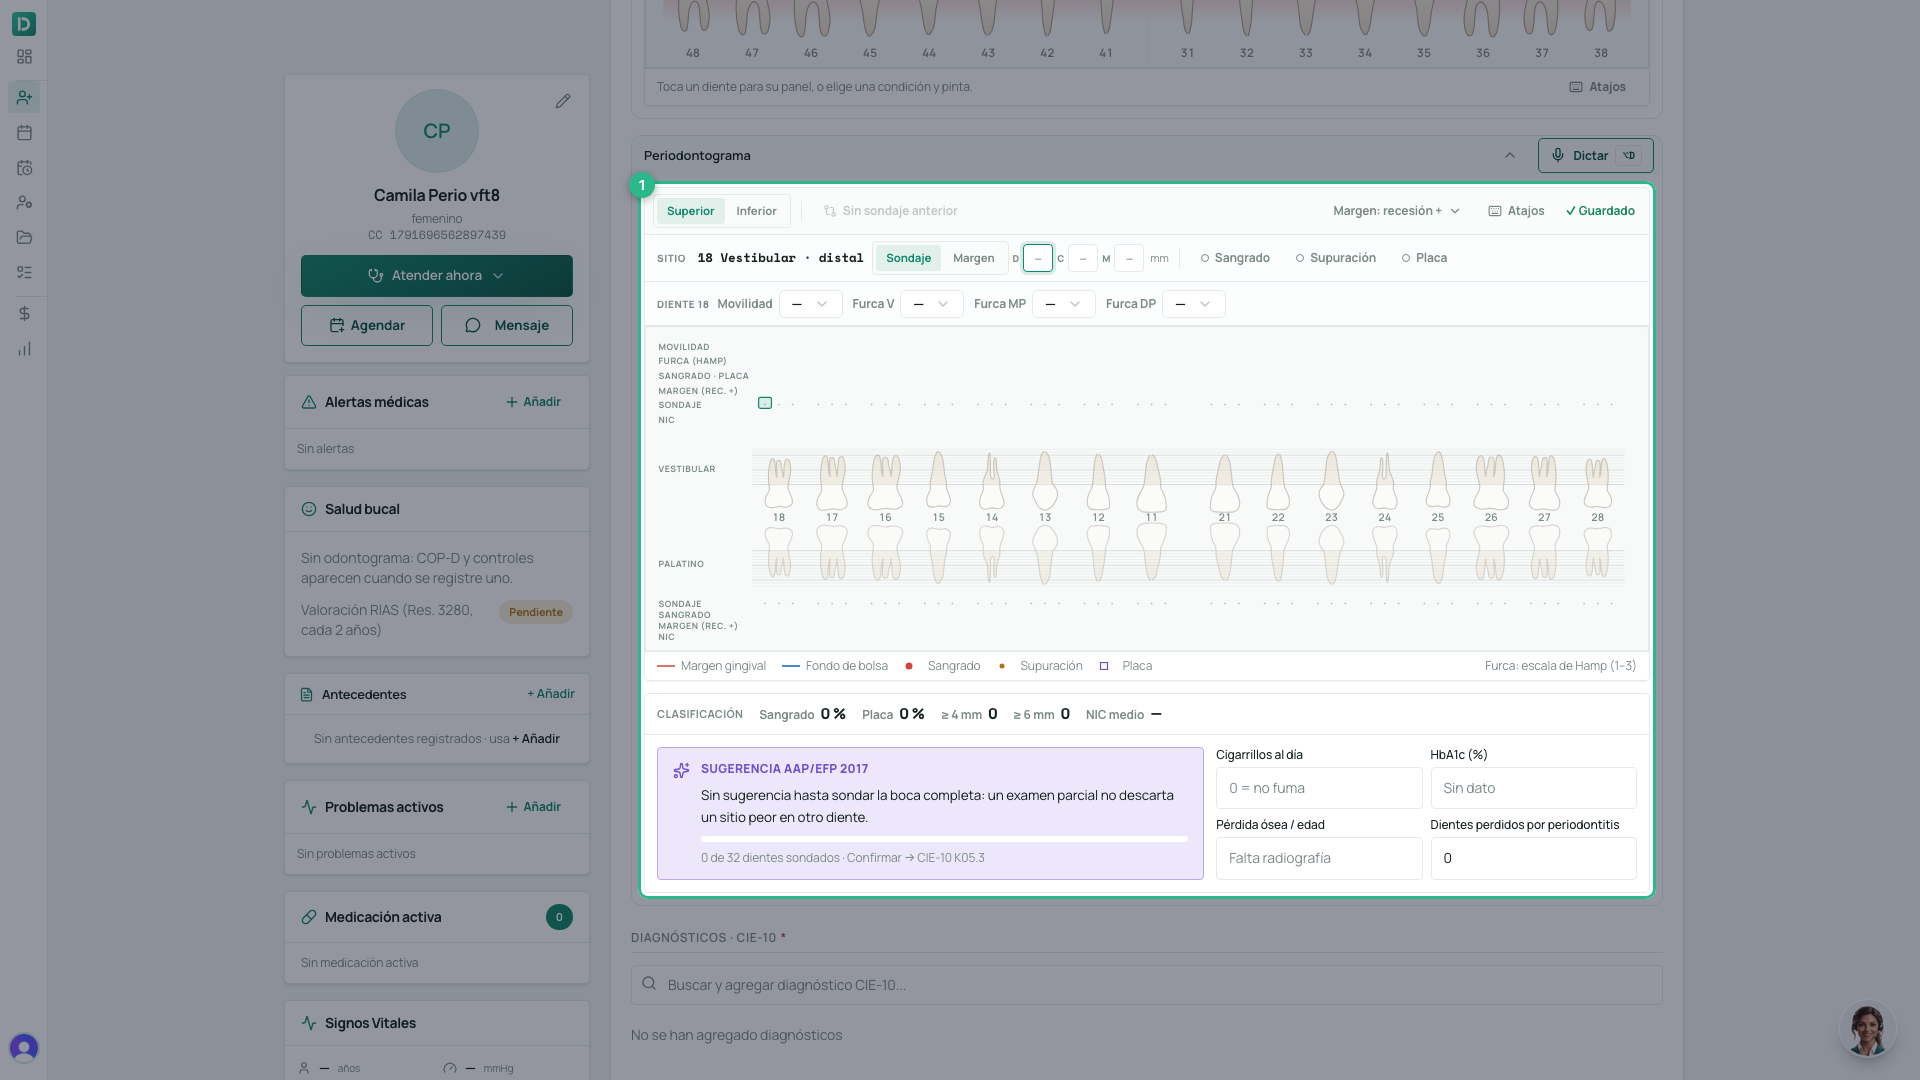Image resolution: width=1920 pixels, height=1080 pixels.
Task: Toggle the Supuración option
Action: click(1335, 258)
